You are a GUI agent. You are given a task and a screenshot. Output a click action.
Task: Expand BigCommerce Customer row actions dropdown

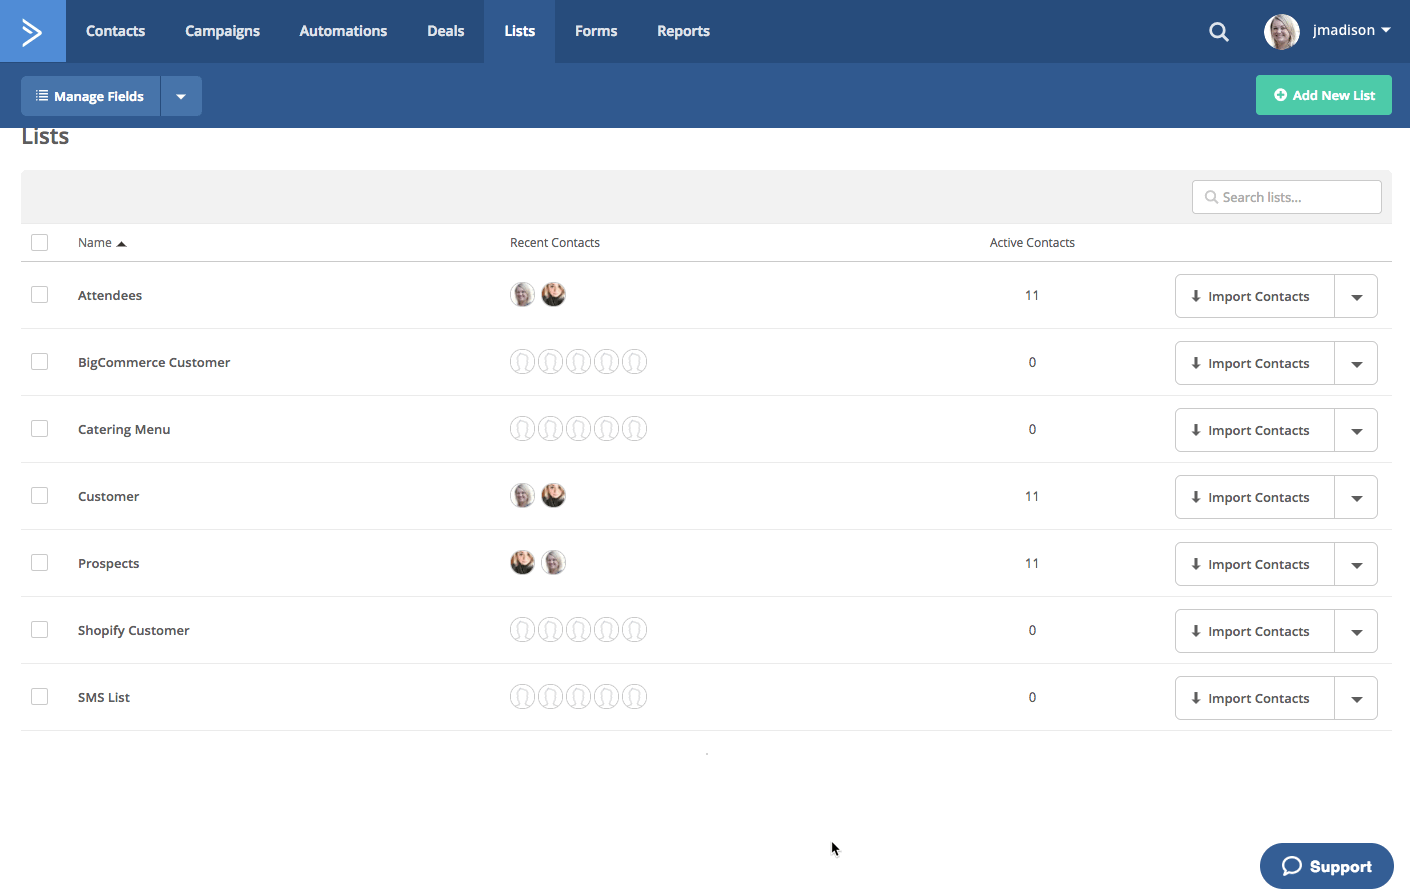pos(1356,364)
